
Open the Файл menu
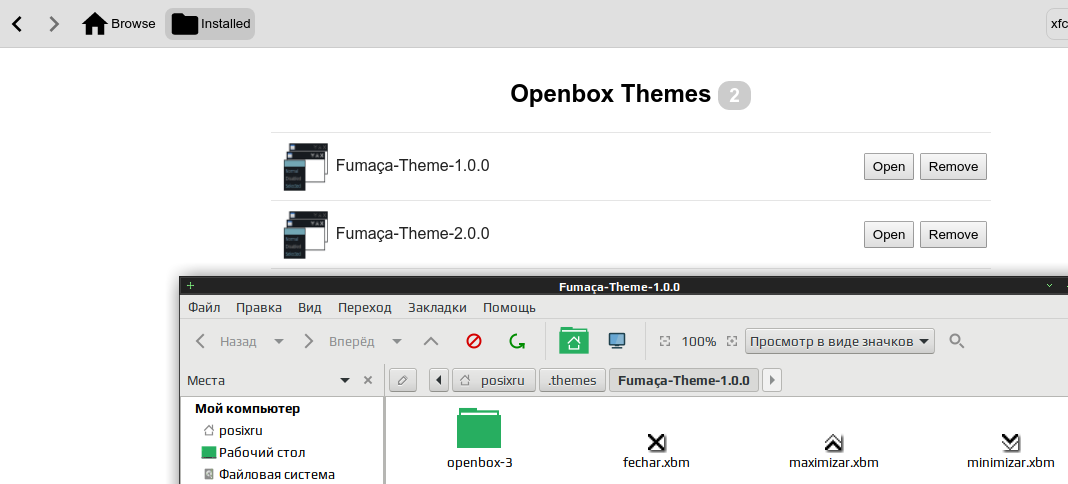204,308
